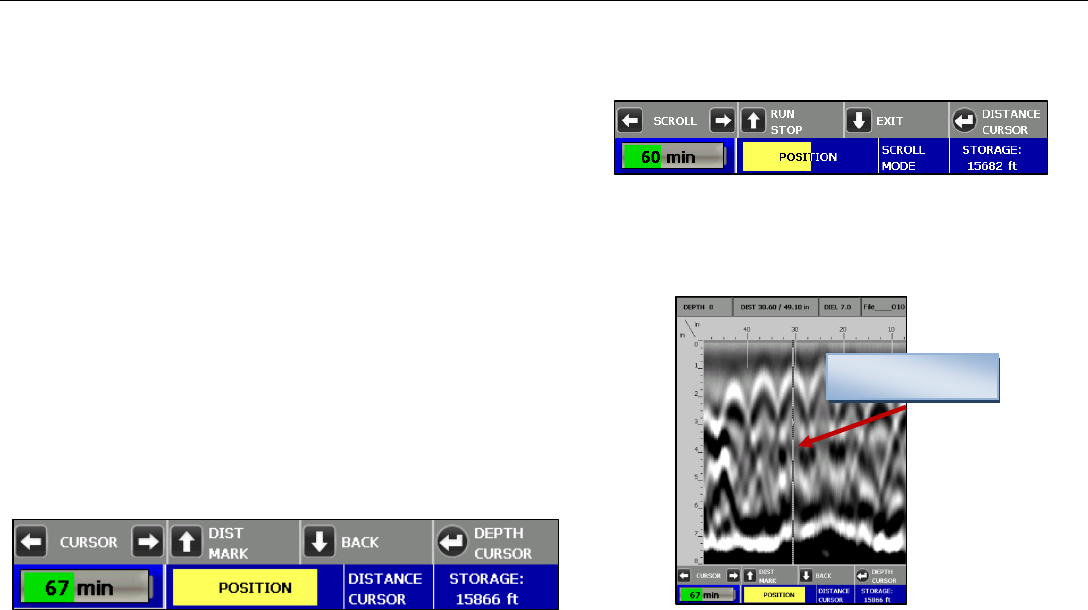Click the right arrow beside SCROLL
Image resolution: width=1088 pixels, height=610 pixels.
click(722, 121)
